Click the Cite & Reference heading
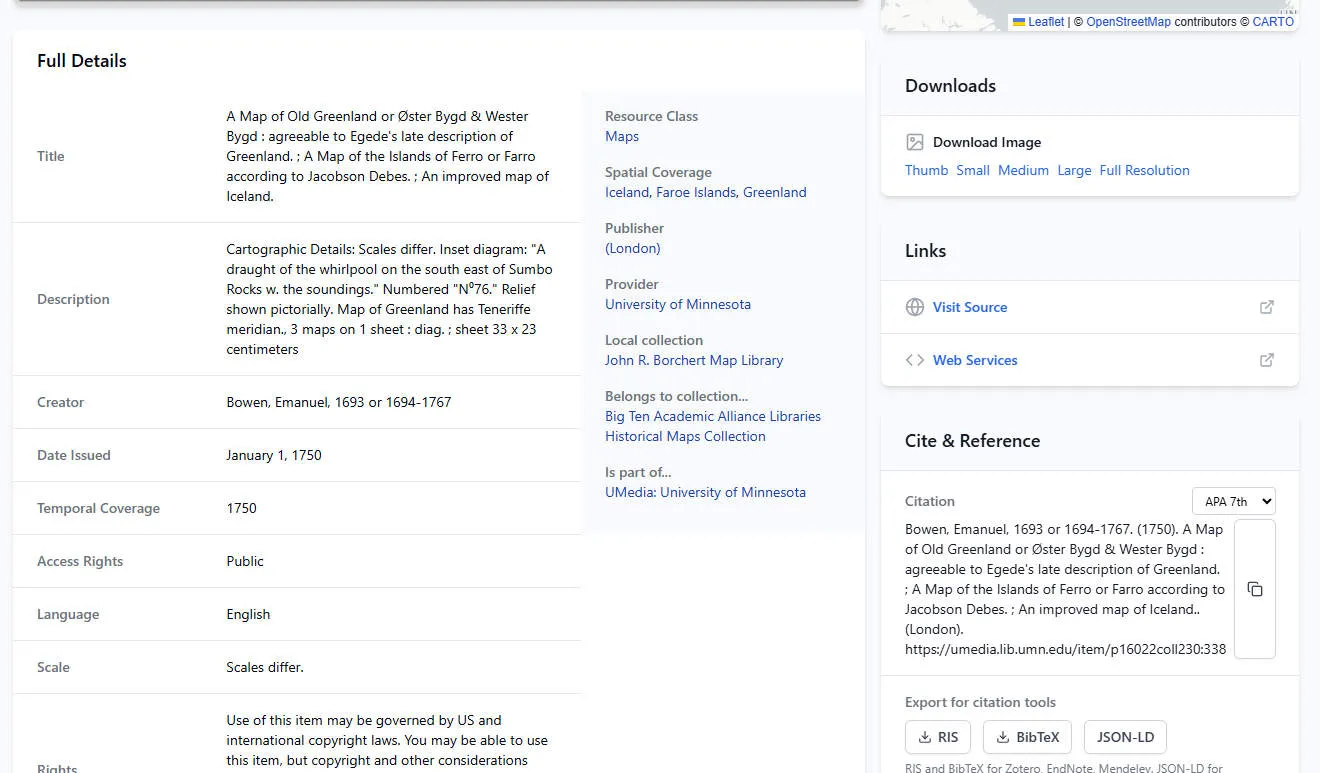Viewport: 1320px width, 773px height. pos(972,441)
